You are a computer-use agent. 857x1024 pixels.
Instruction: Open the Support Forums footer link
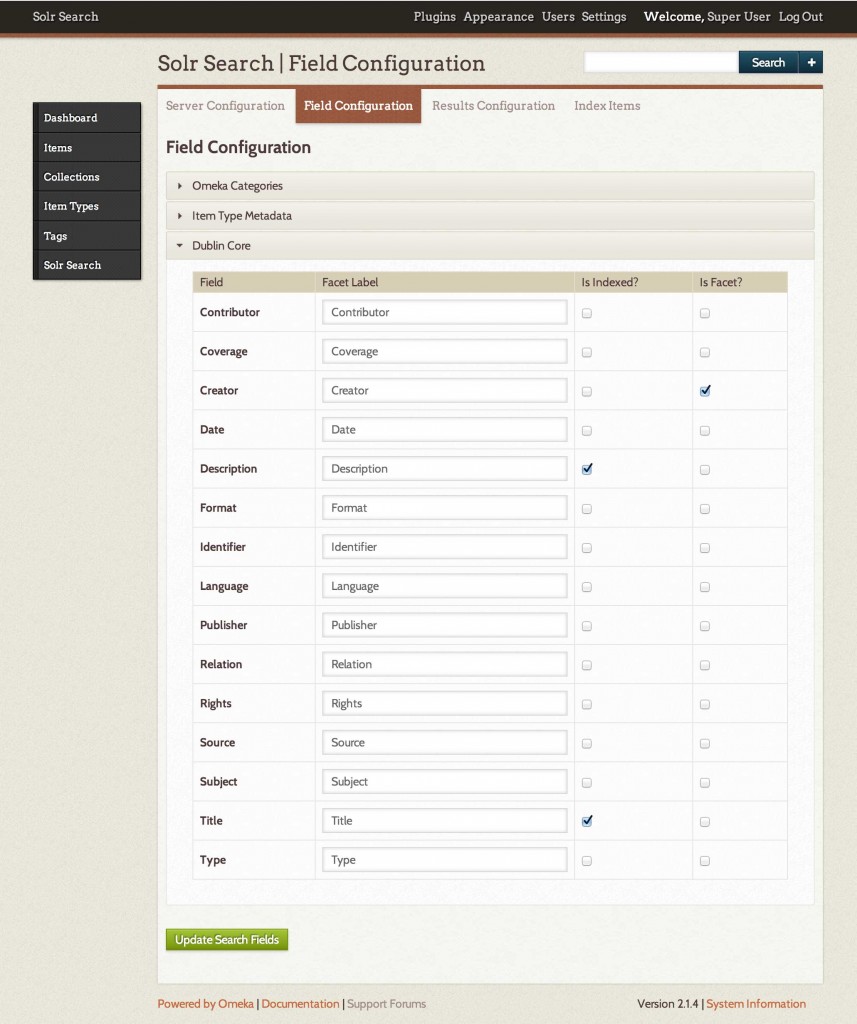click(x=386, y=1004)
